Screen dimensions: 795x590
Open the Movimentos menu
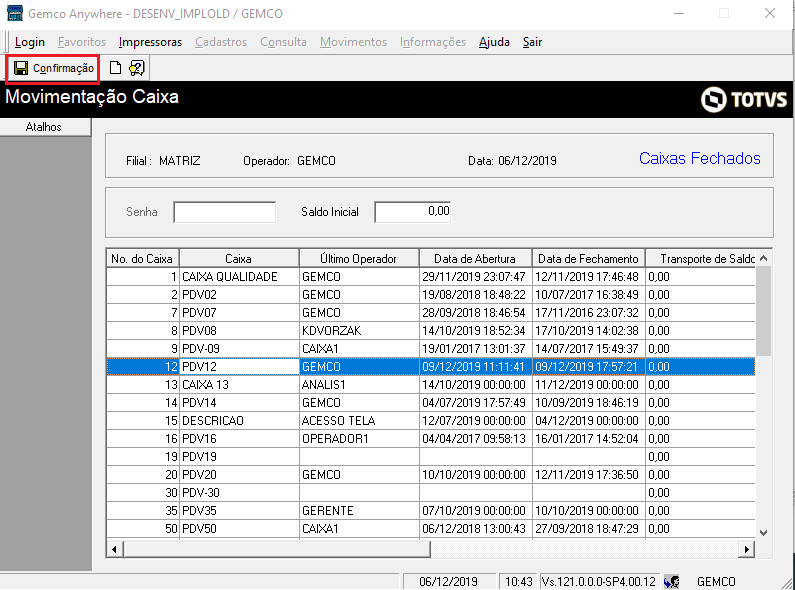coord(353,42)
